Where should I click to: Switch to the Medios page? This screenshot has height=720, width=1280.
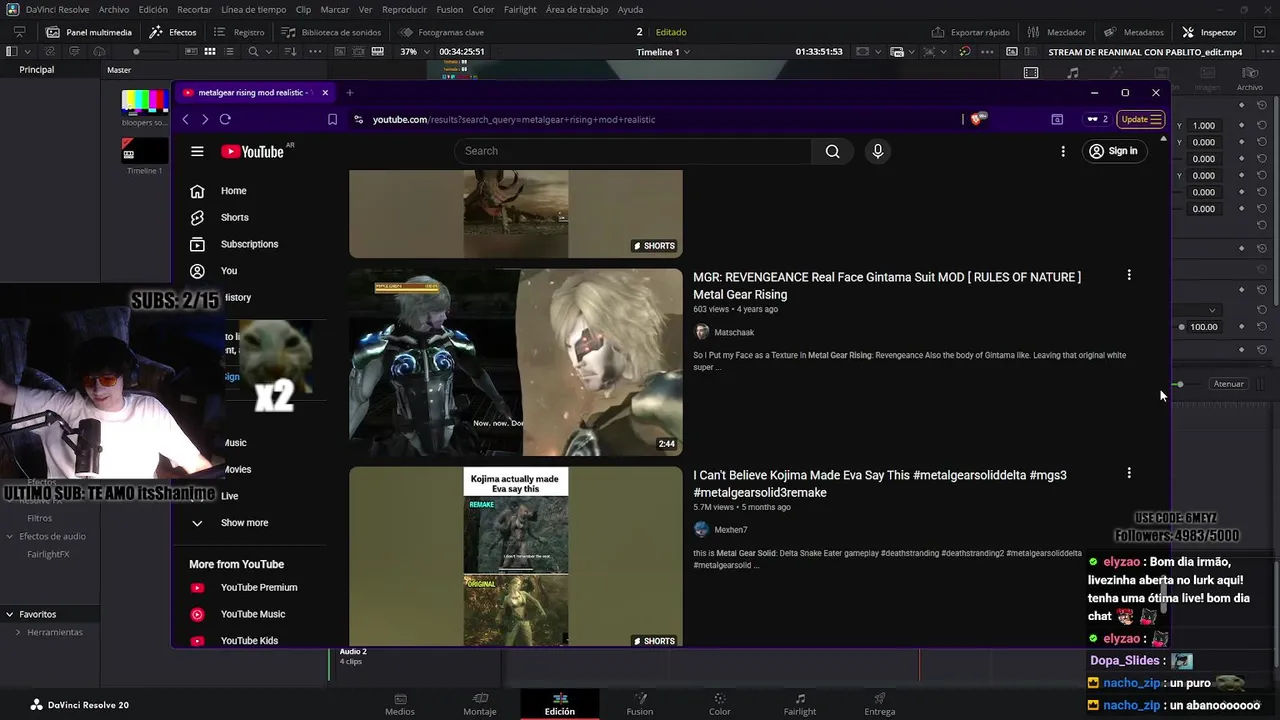[400, 704]
